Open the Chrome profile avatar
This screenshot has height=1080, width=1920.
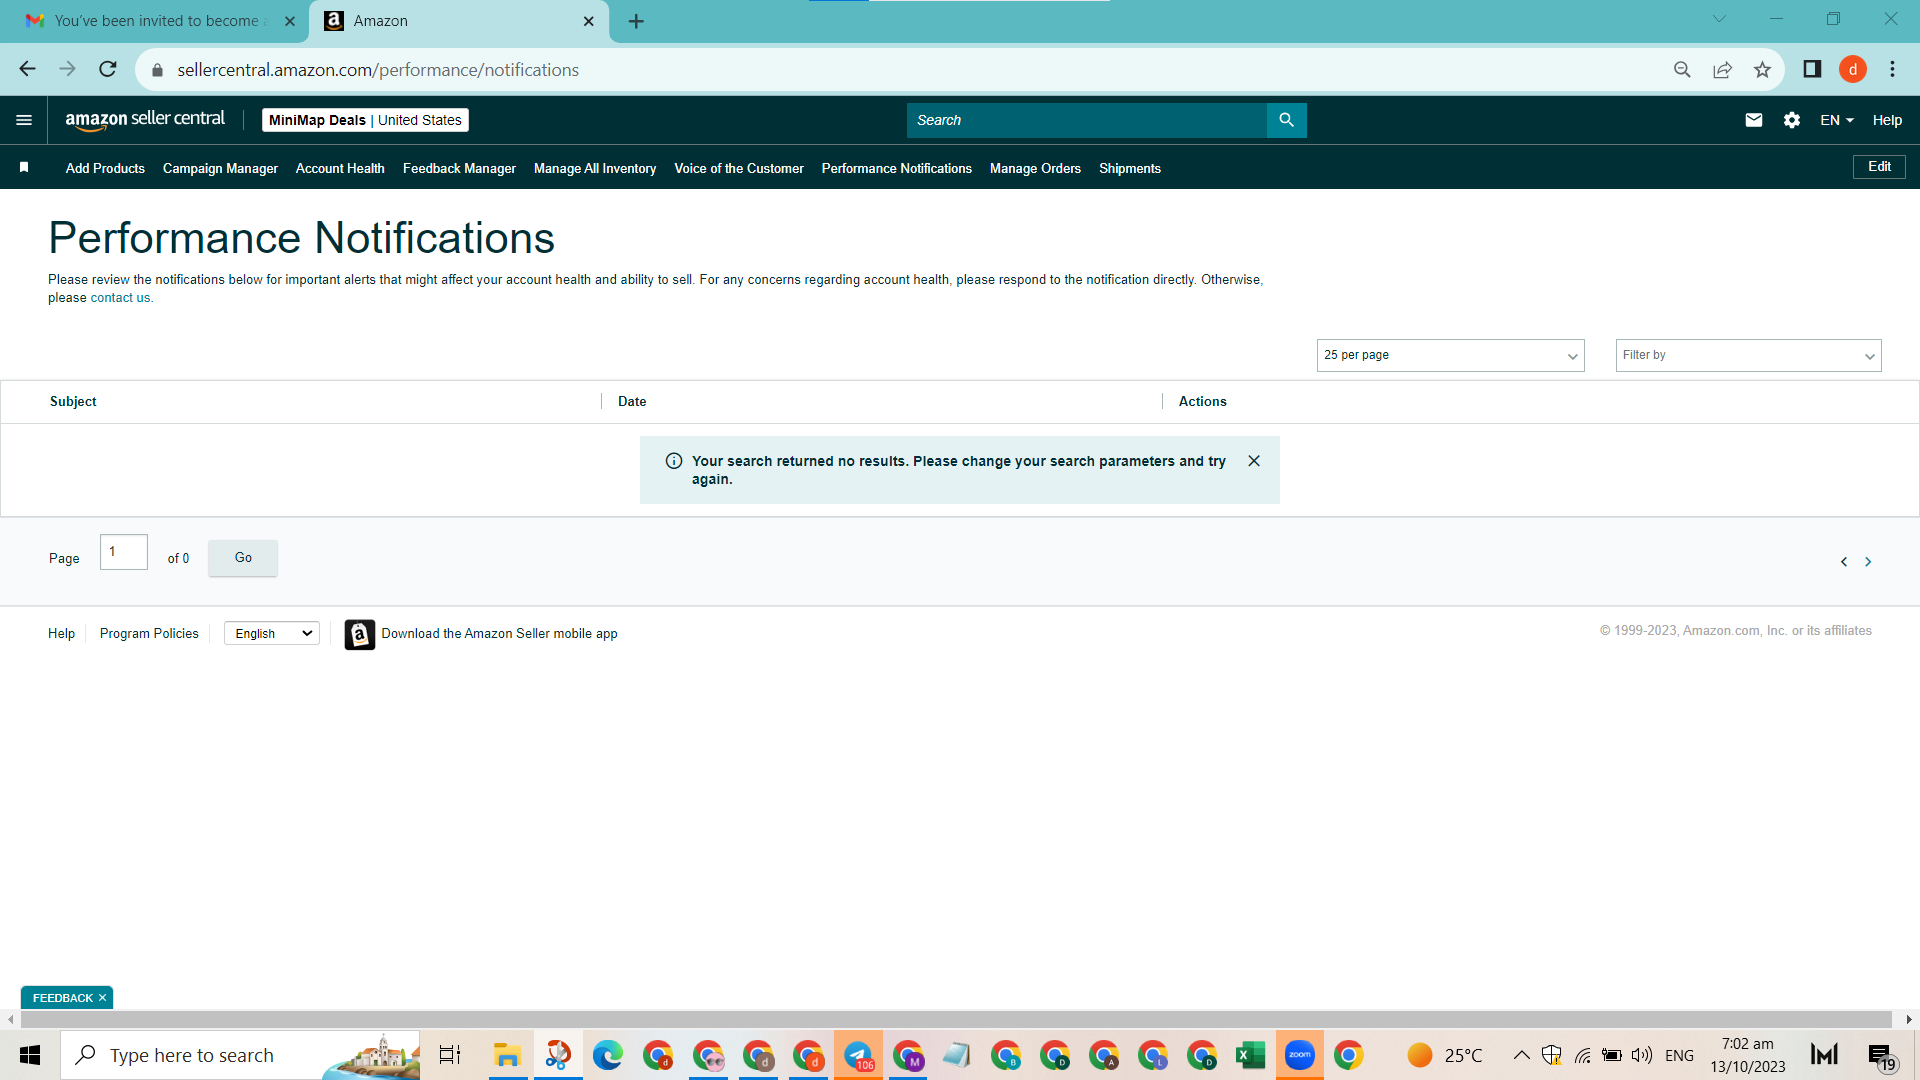pos(1852,69)
